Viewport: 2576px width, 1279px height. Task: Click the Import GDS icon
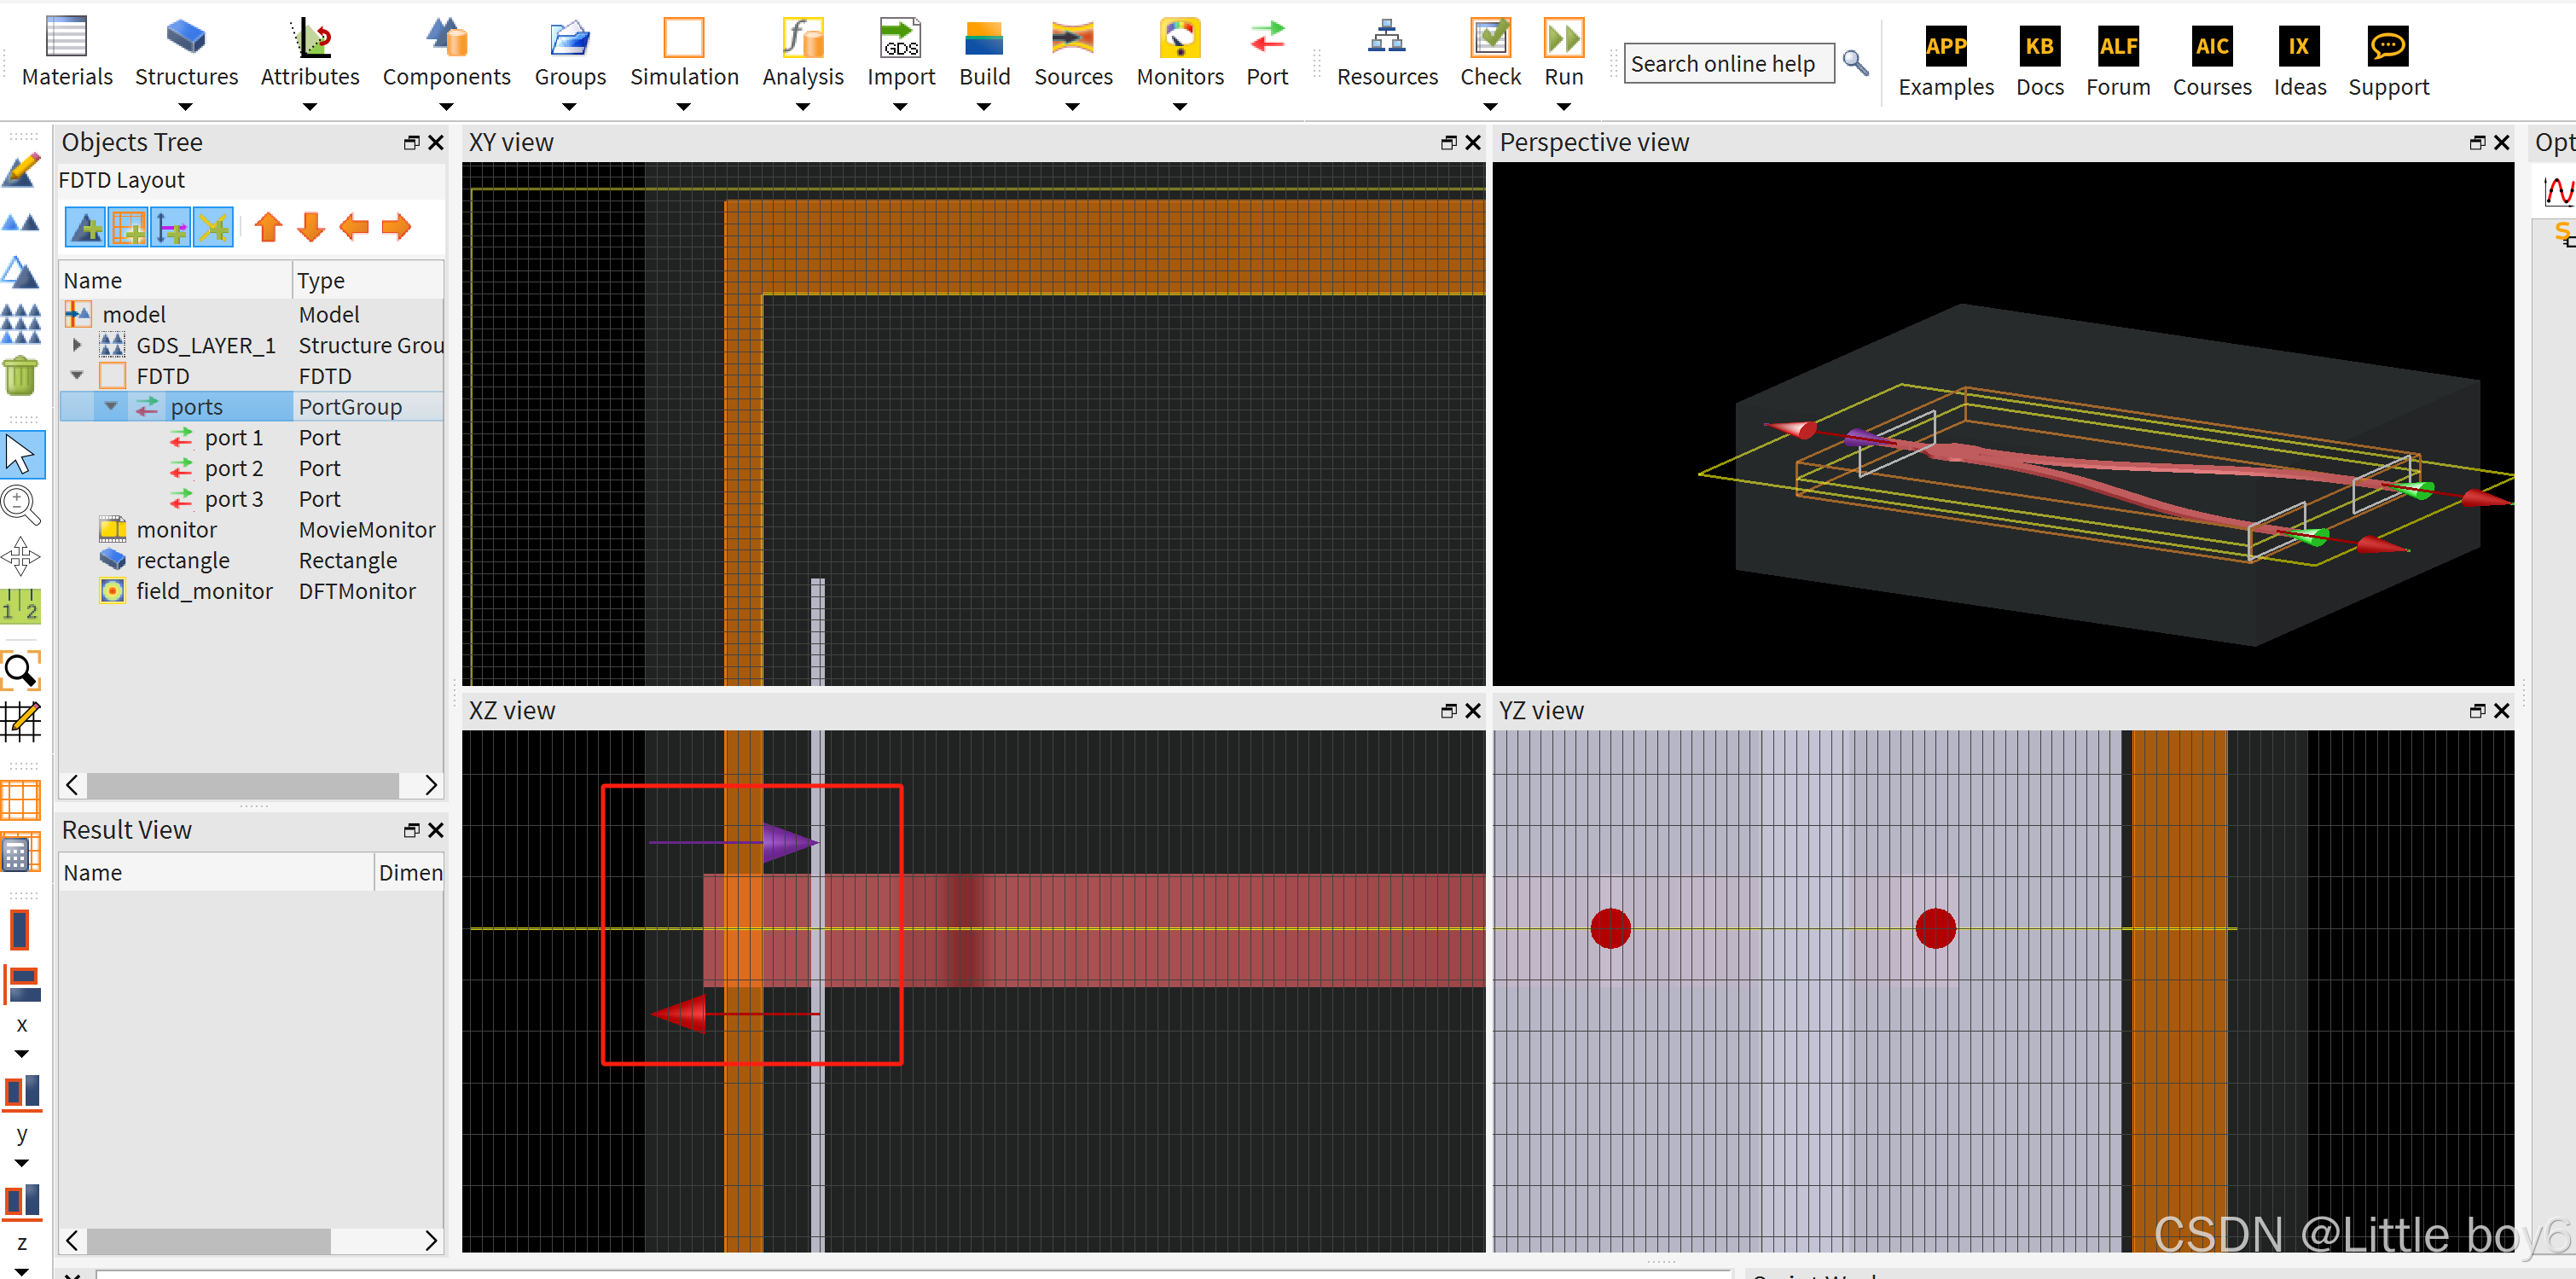[x=900, y=38]
